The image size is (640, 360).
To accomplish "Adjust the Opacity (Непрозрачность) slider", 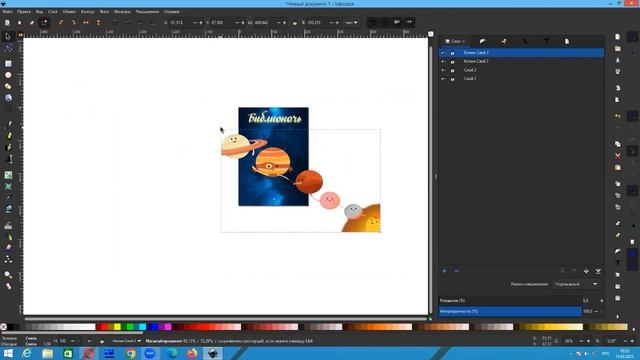I will tap(510, 311).
